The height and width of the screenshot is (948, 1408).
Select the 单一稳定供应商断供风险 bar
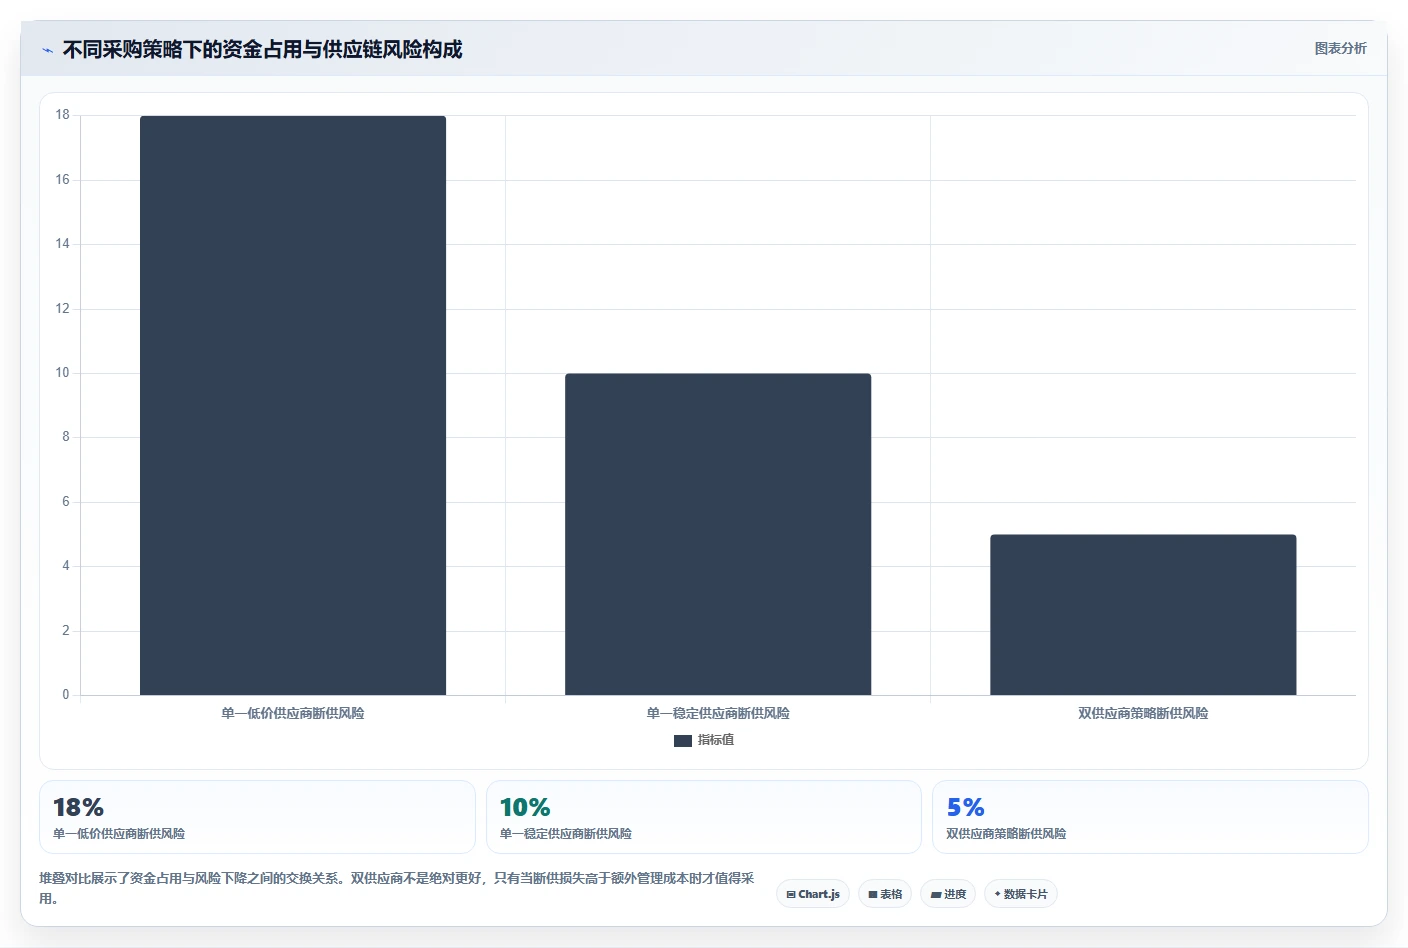pos(718,534)
